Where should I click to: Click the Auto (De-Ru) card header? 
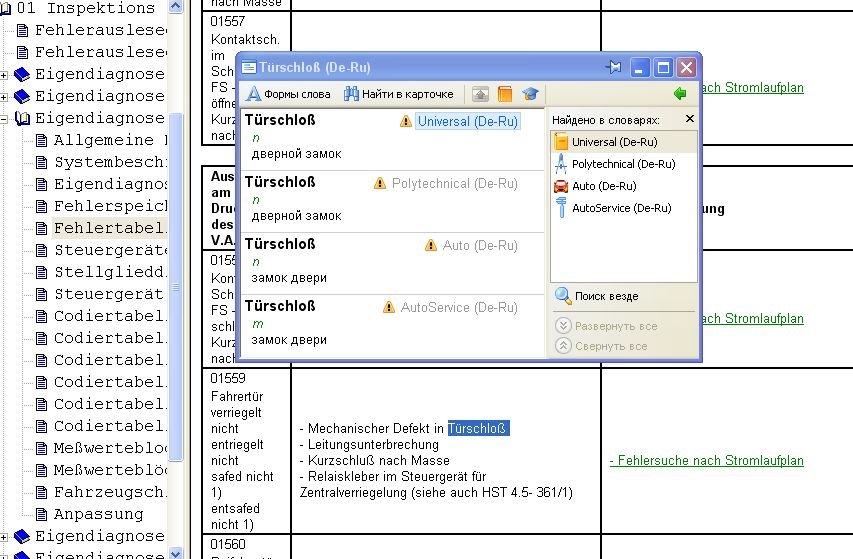pos(480,245)
